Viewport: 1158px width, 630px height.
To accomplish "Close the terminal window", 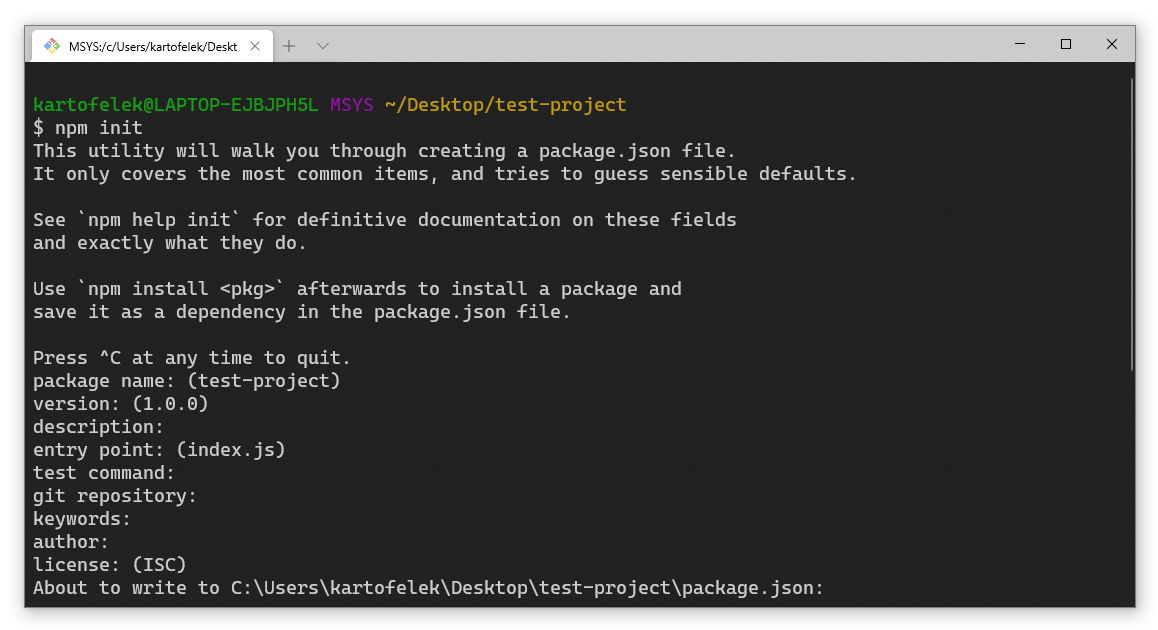I will 1112,44.
